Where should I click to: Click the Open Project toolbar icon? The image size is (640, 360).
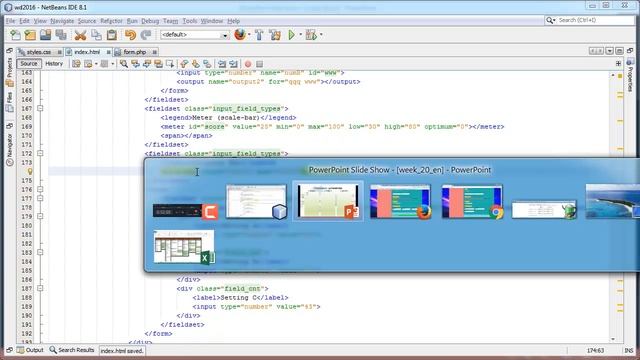pyautogui.click(x=45, y=35)
